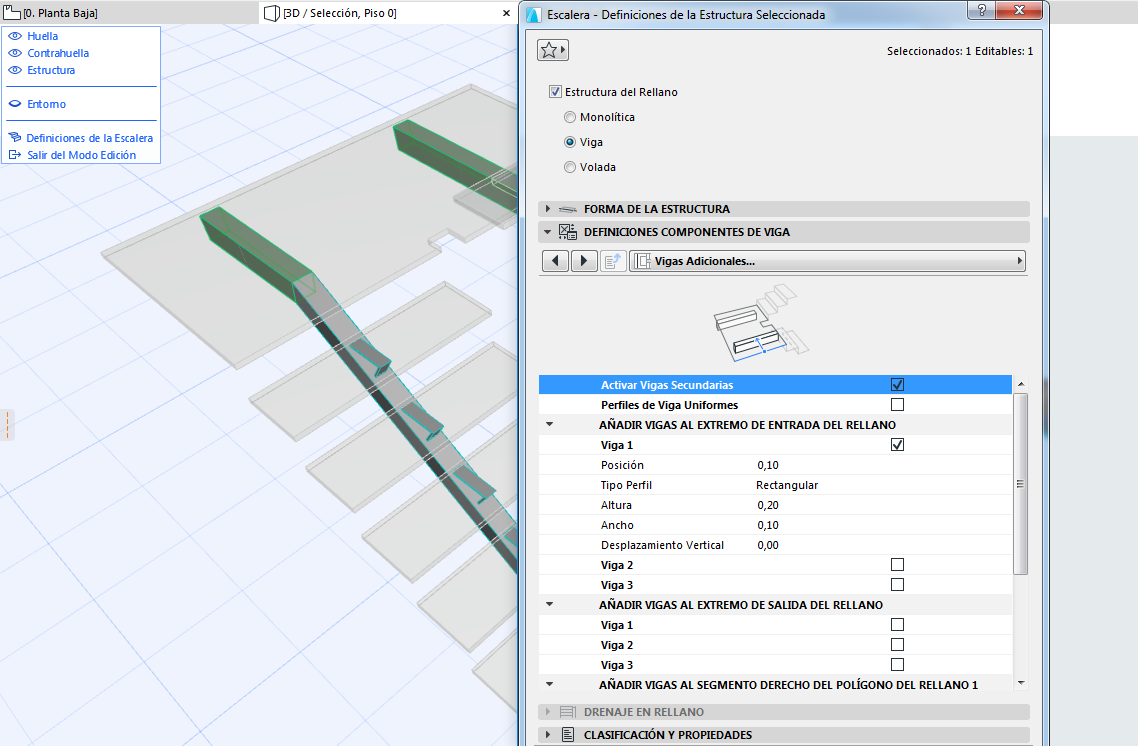
Task: Click Salir del Modo Edición
Action: (x=81, y=155)
